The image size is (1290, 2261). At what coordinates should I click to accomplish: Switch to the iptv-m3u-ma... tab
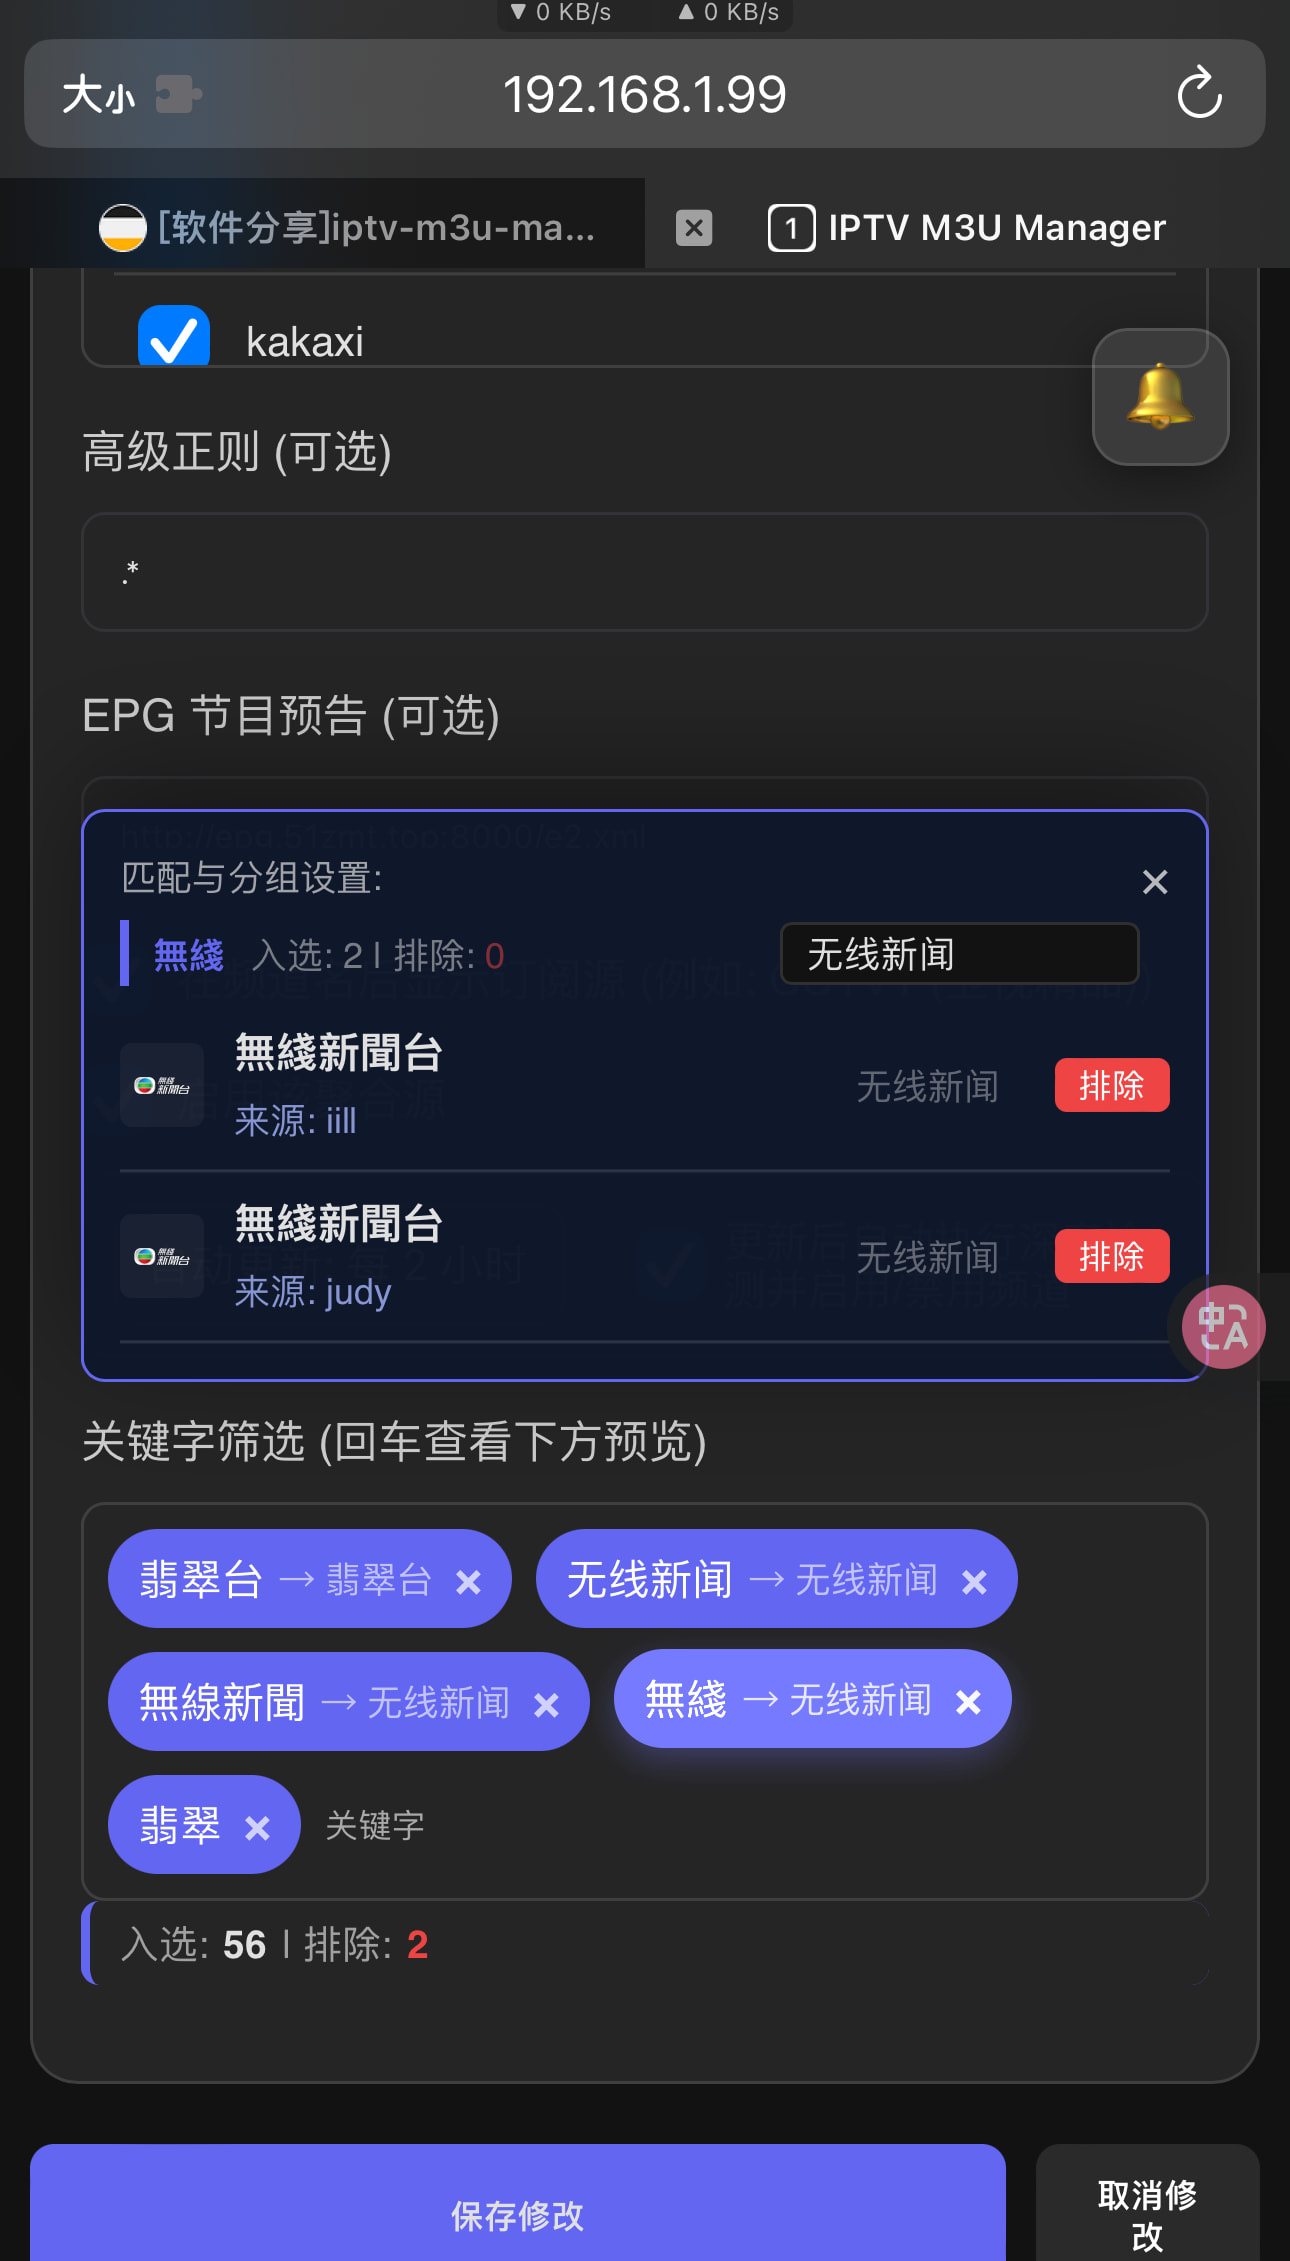(x=347, y=227)
